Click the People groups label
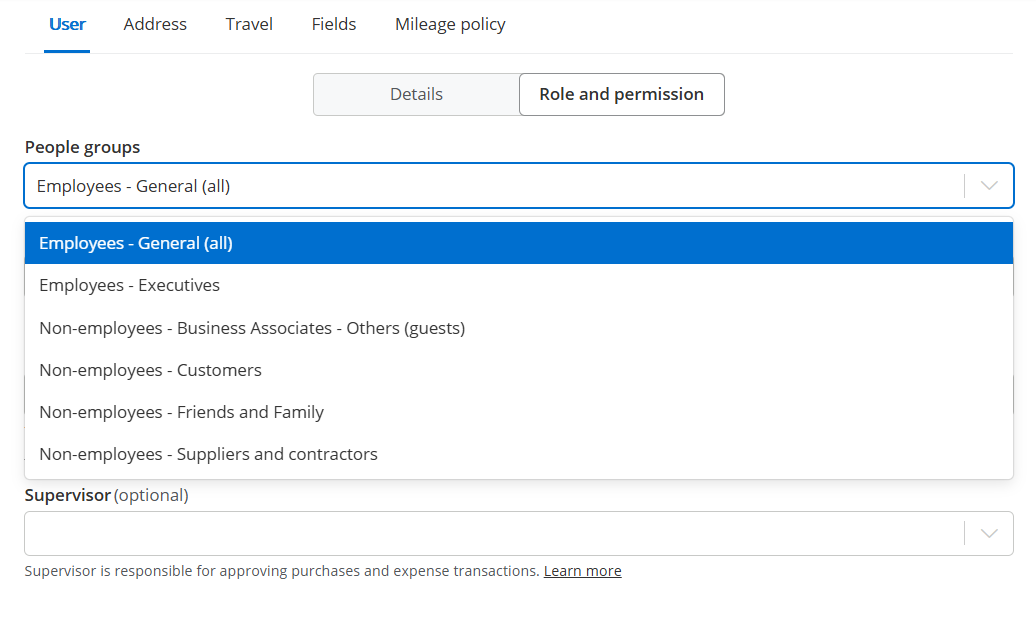The width and height of the screenshot is (1036, 618). [82, 147]
